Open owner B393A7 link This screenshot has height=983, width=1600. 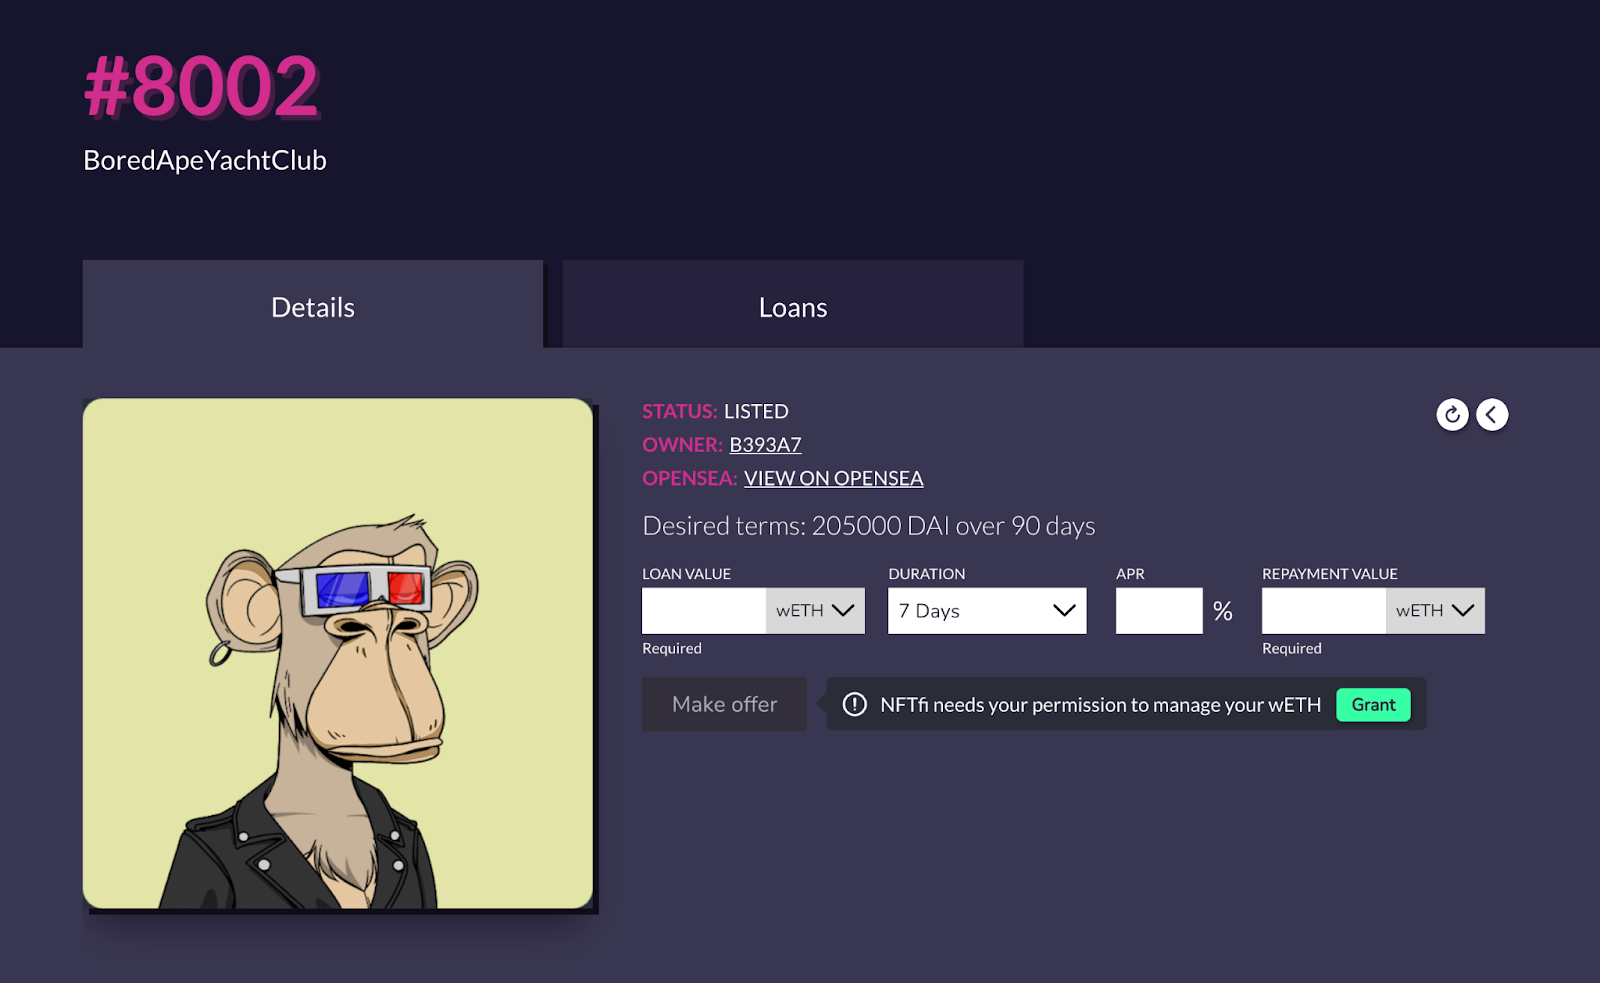click(x=765, y=445)
